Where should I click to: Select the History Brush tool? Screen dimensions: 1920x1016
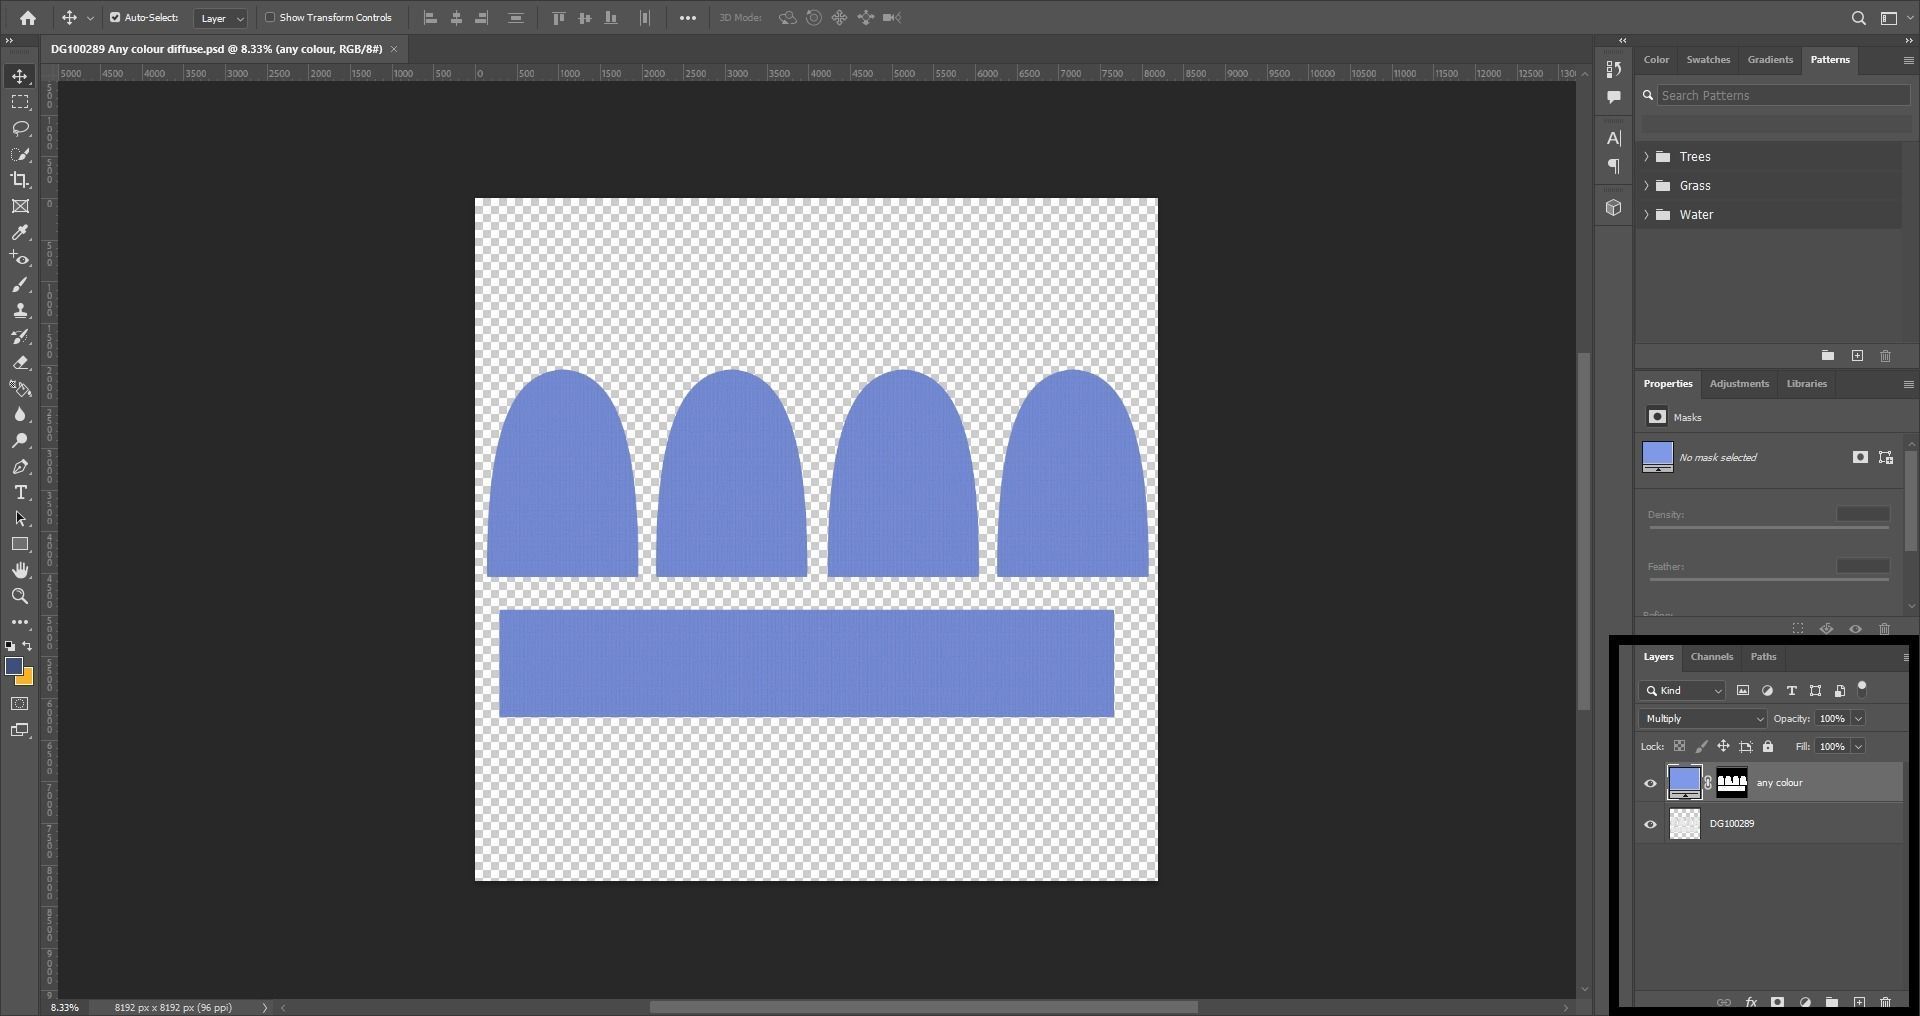pos(20,337)
